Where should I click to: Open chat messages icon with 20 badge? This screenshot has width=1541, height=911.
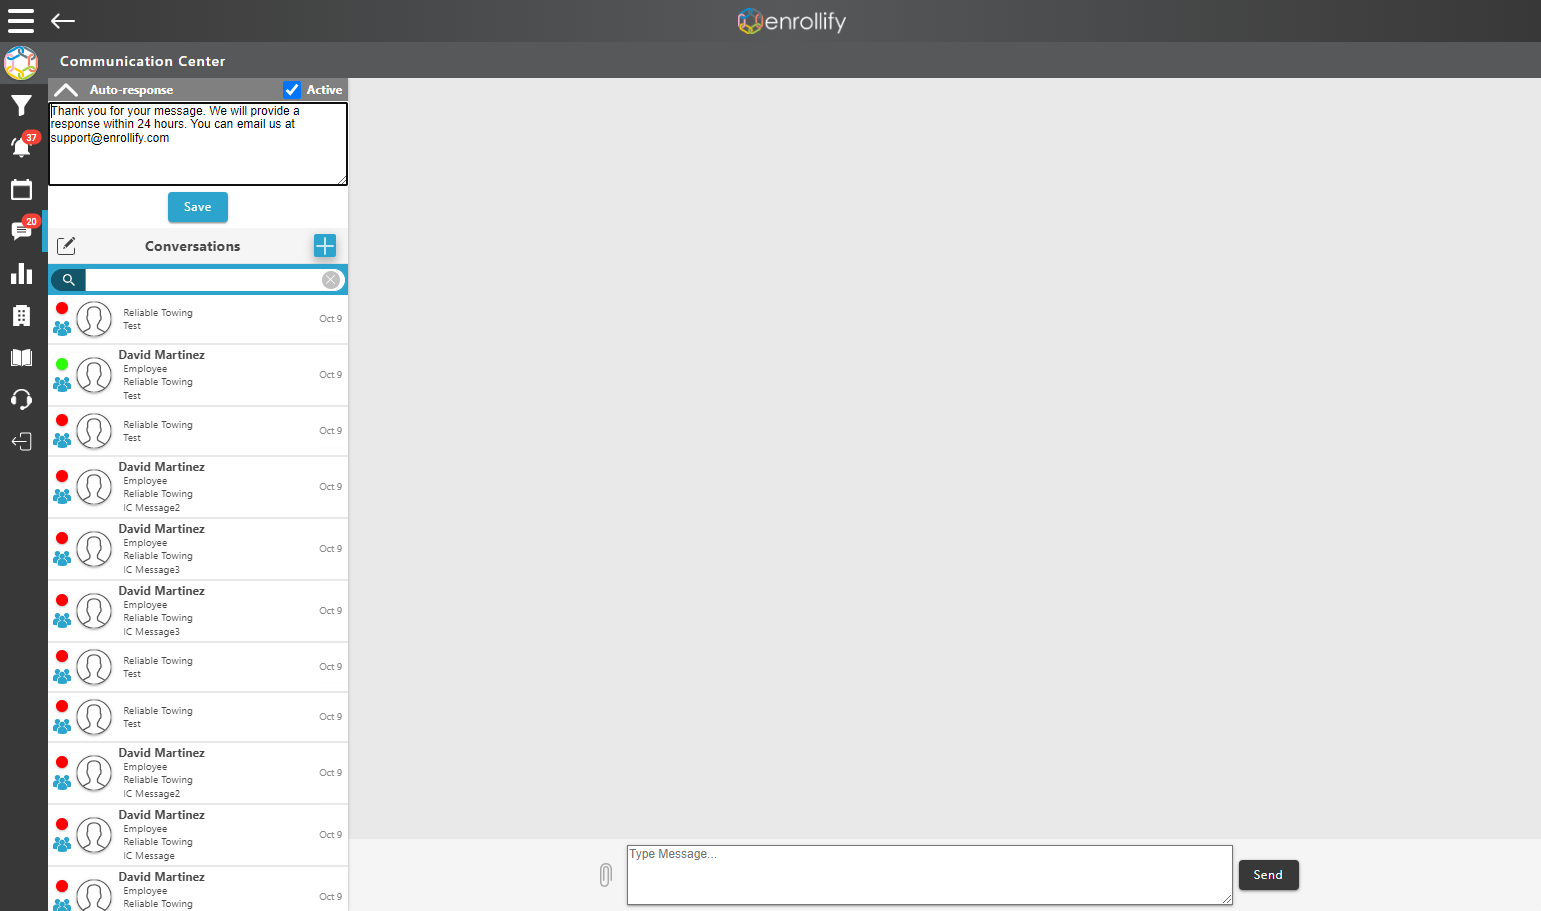pos(22,230)
